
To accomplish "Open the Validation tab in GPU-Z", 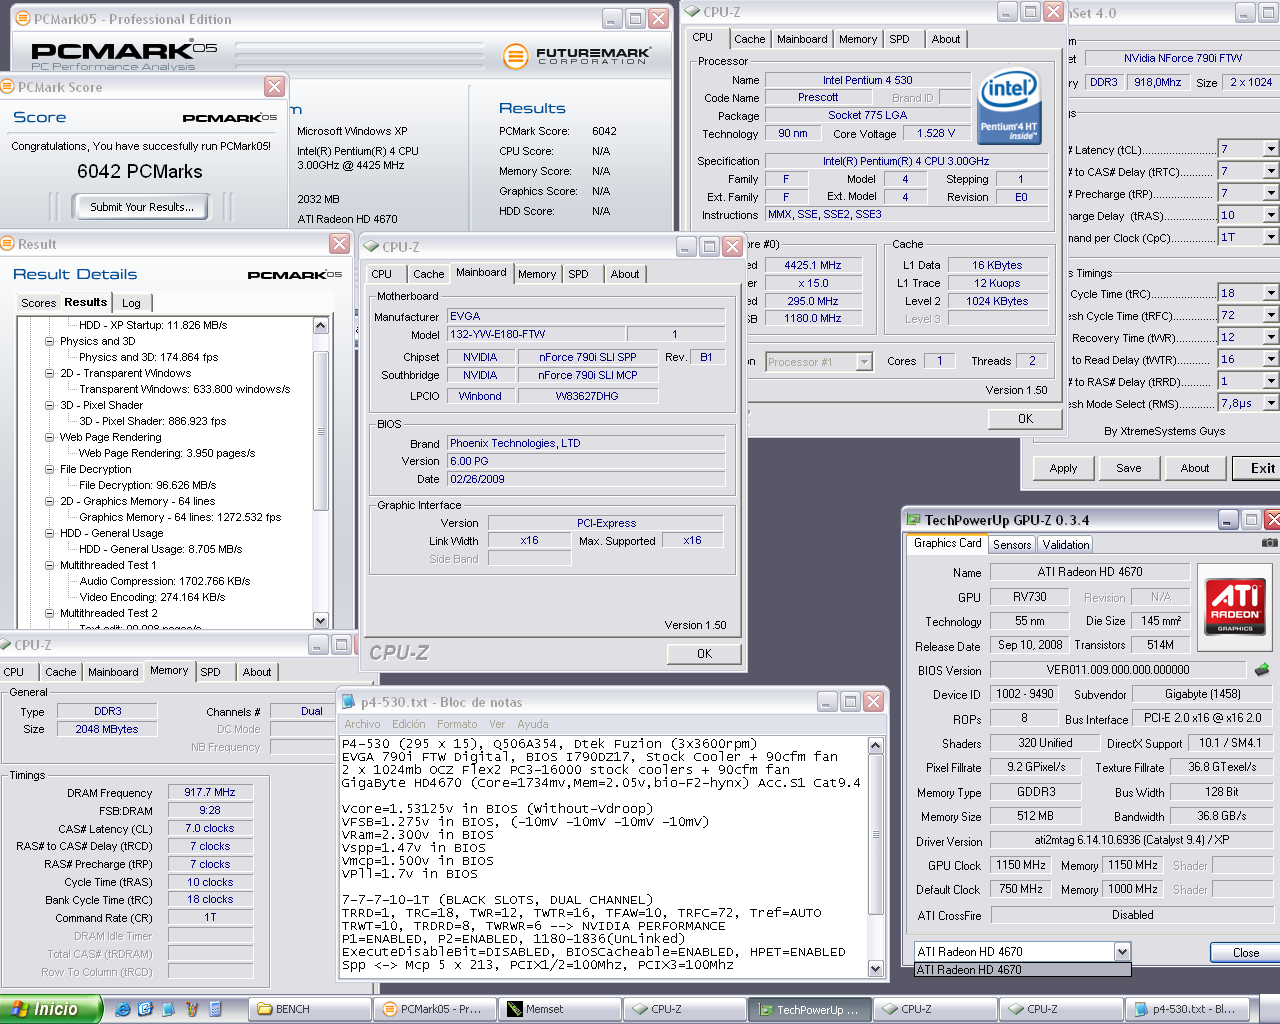I will tap(1066, 544).
